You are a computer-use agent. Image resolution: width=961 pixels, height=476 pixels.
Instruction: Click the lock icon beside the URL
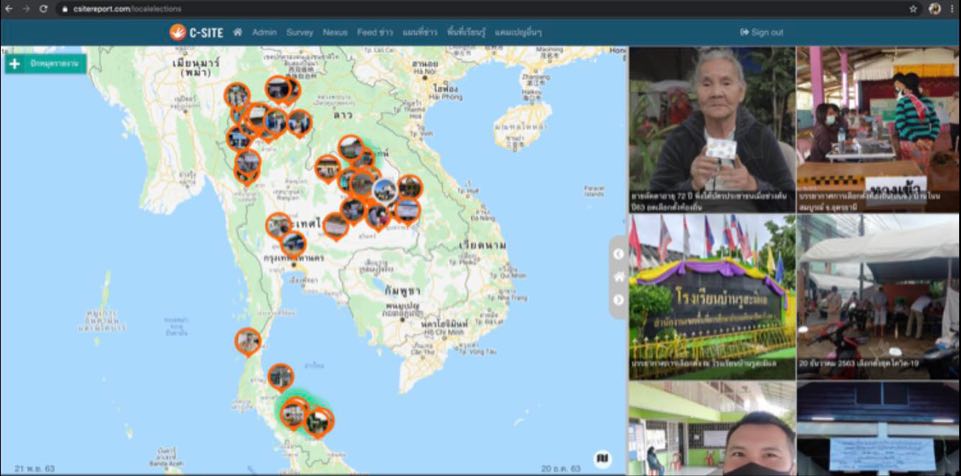pos(65,9)
